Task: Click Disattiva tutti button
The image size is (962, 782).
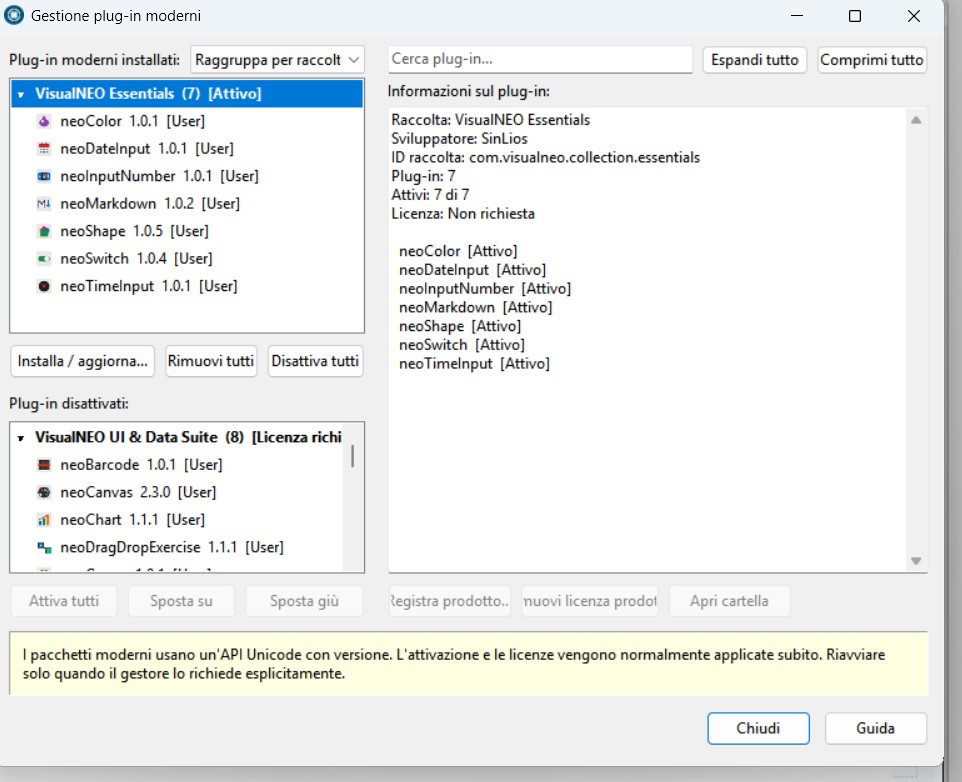Action: point(315,361)
